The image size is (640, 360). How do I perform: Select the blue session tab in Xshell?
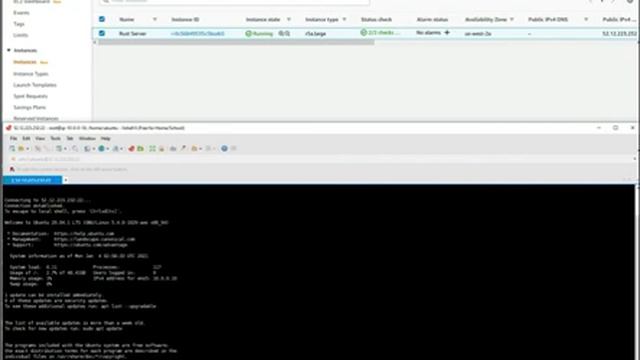[32, 180]
